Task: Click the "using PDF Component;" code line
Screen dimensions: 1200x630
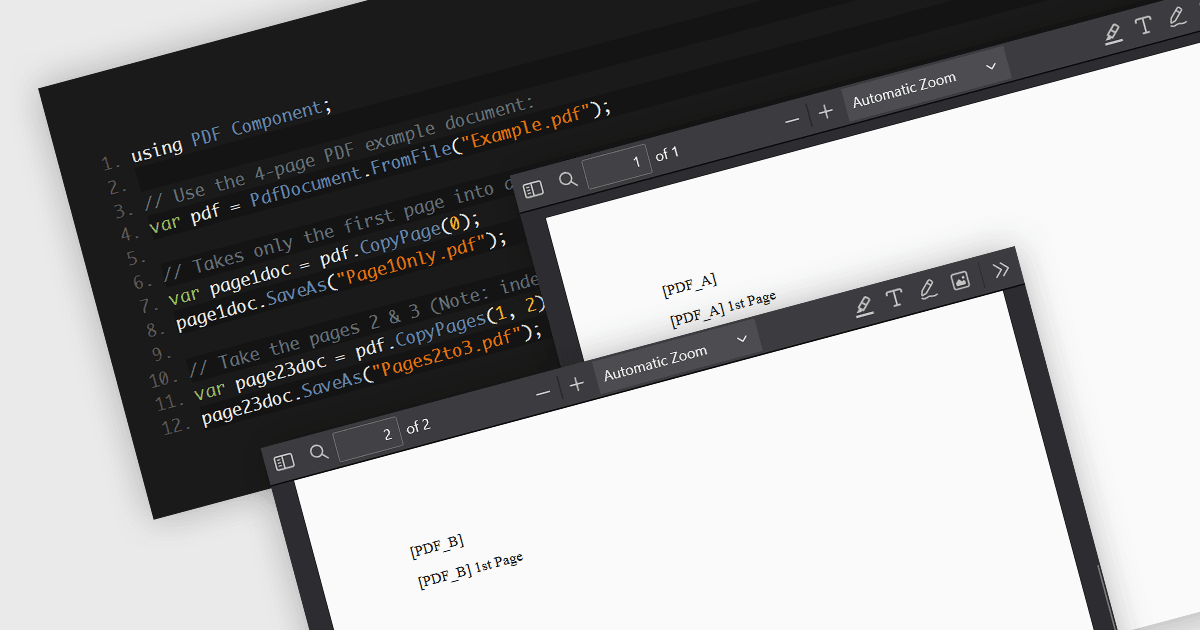Action: pos(231,130)
